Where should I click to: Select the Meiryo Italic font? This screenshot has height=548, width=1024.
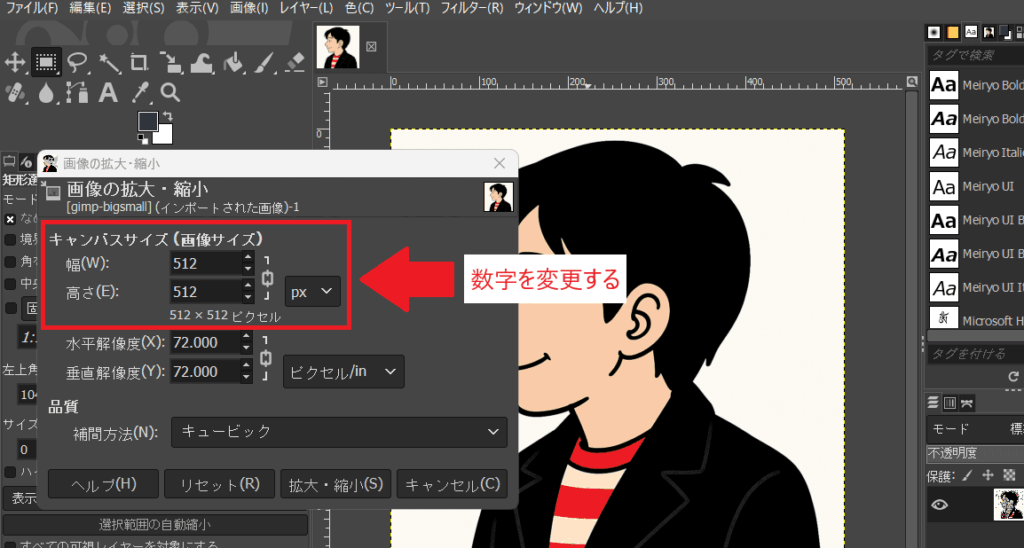976,152
